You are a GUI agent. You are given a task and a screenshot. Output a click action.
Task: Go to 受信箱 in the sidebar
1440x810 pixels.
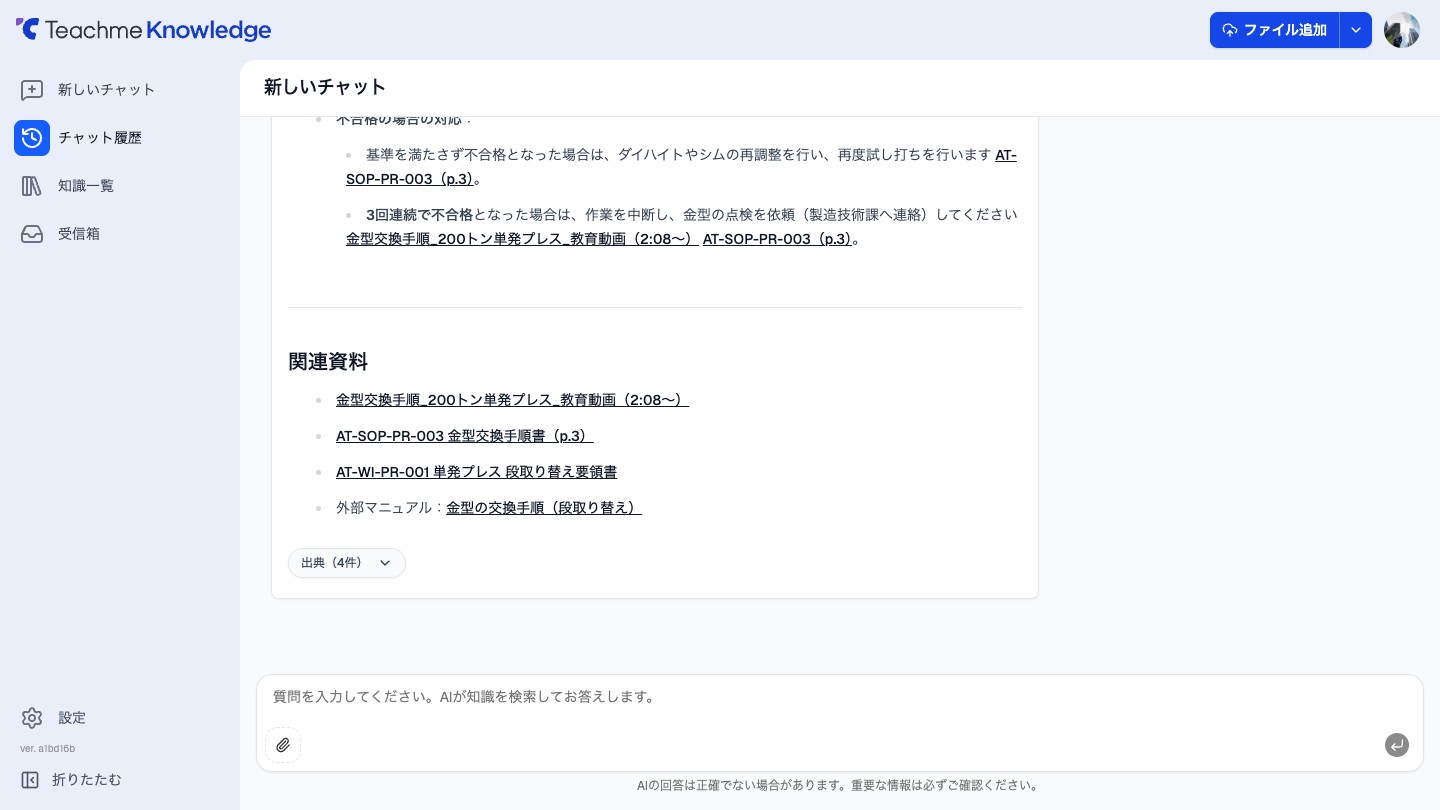point(79,234)
